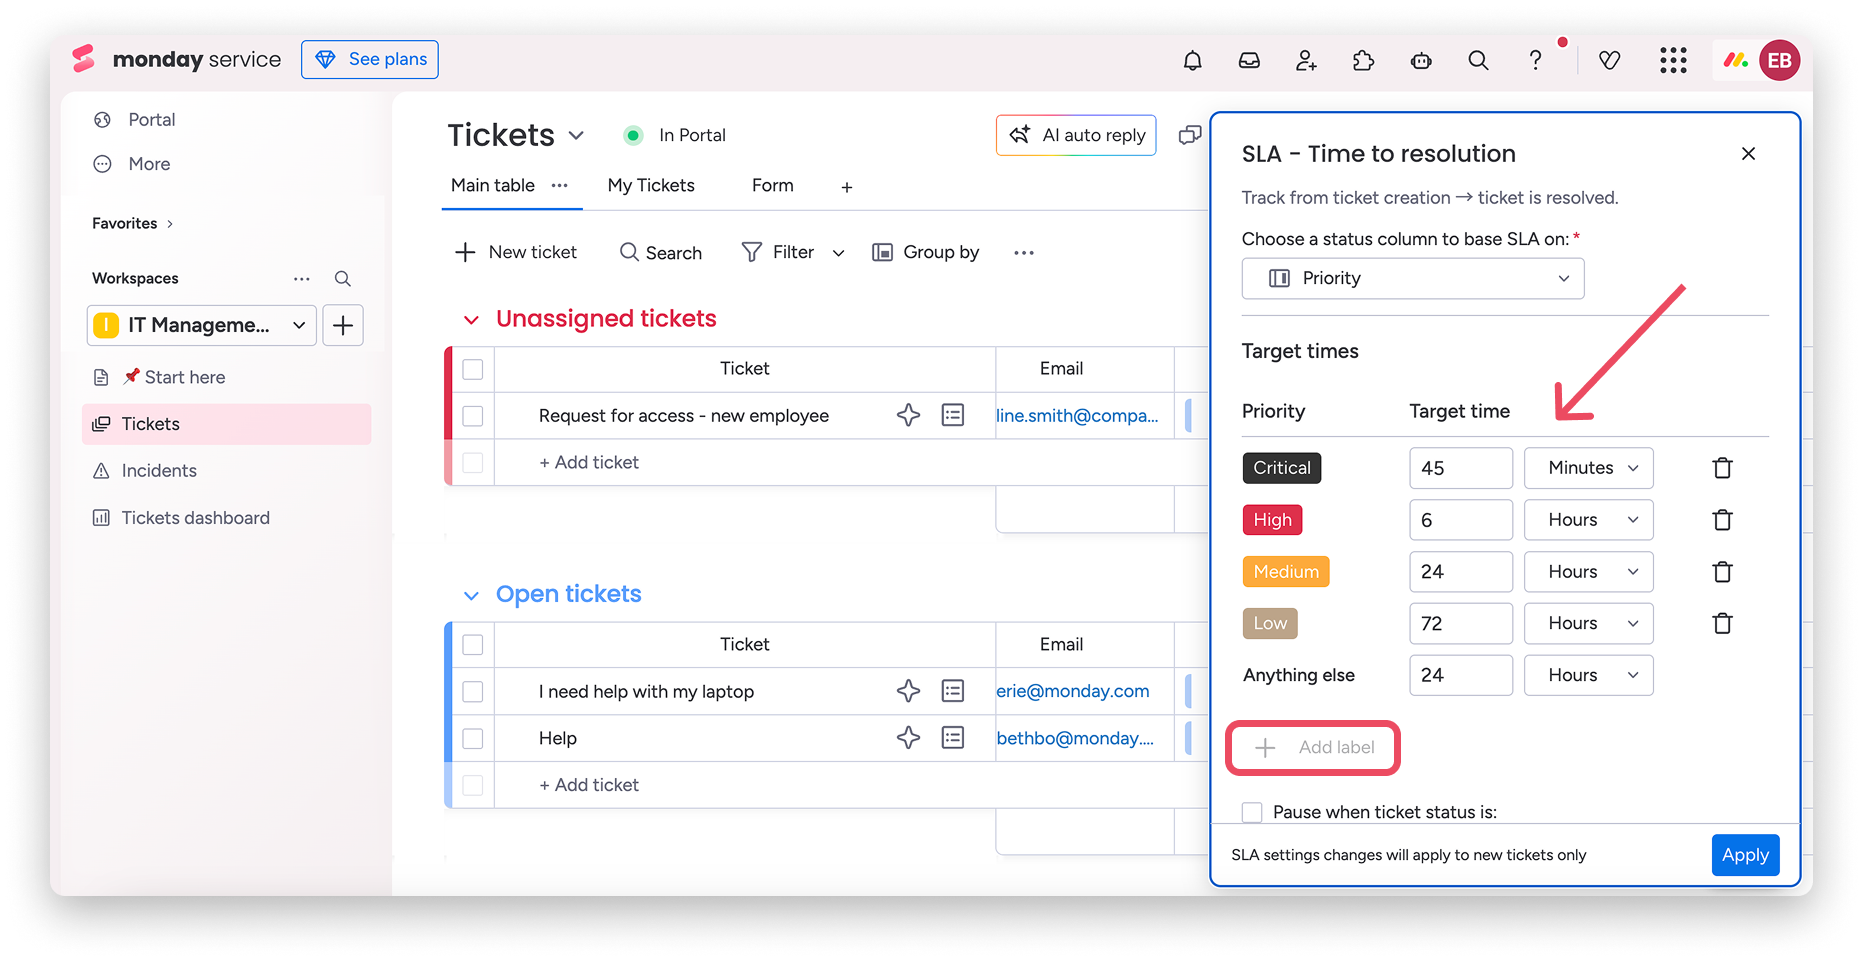The image size is (1863, 961).
Task: Collapse the Unassigned tickets group
Action: click(471, 319)
